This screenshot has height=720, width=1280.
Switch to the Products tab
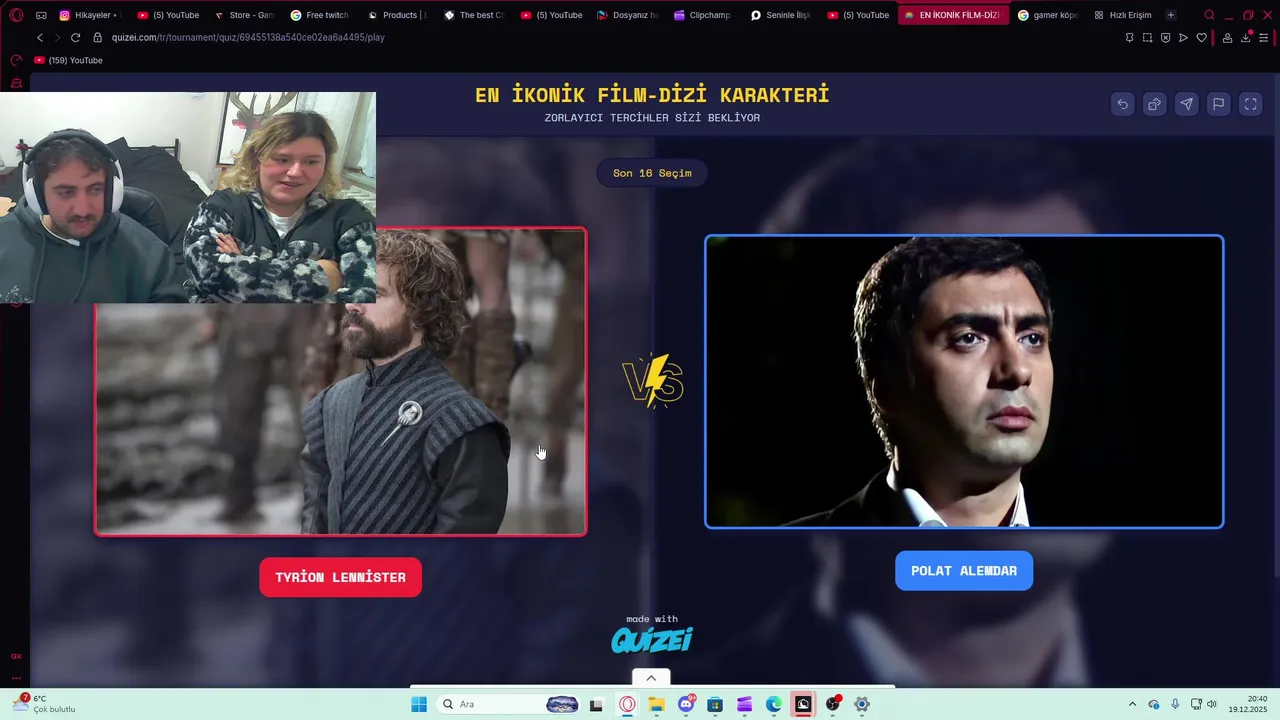(397, 15)
